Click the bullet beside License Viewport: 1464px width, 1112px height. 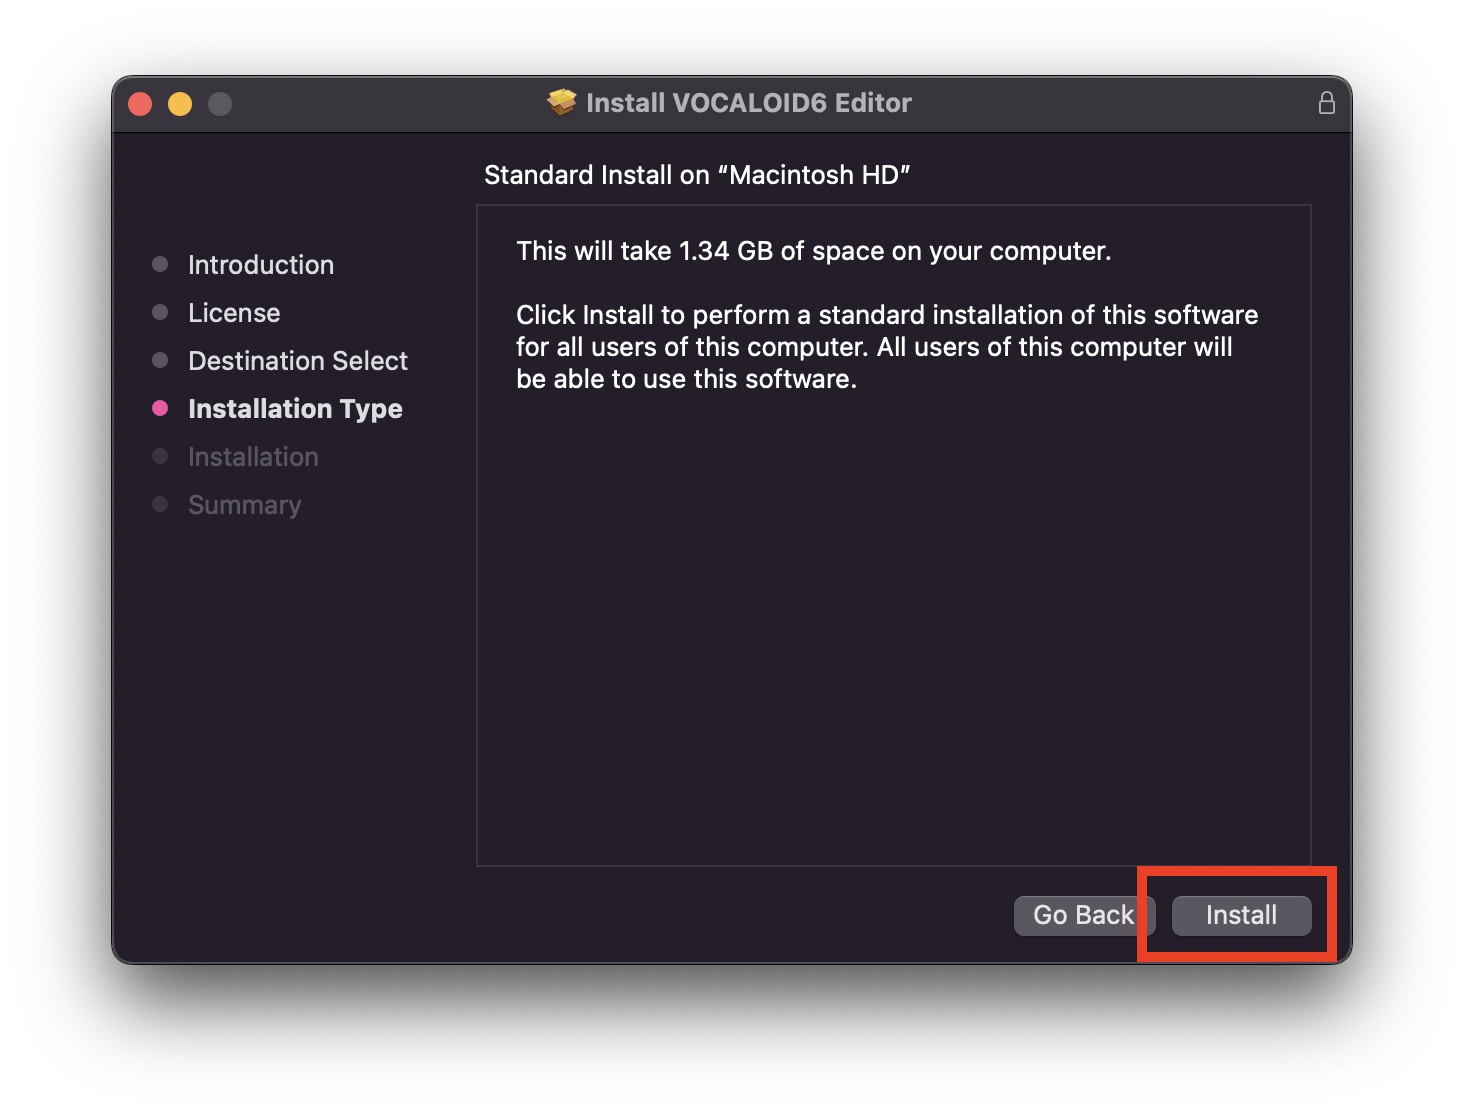pyautogui.click(x=161, y=312)
